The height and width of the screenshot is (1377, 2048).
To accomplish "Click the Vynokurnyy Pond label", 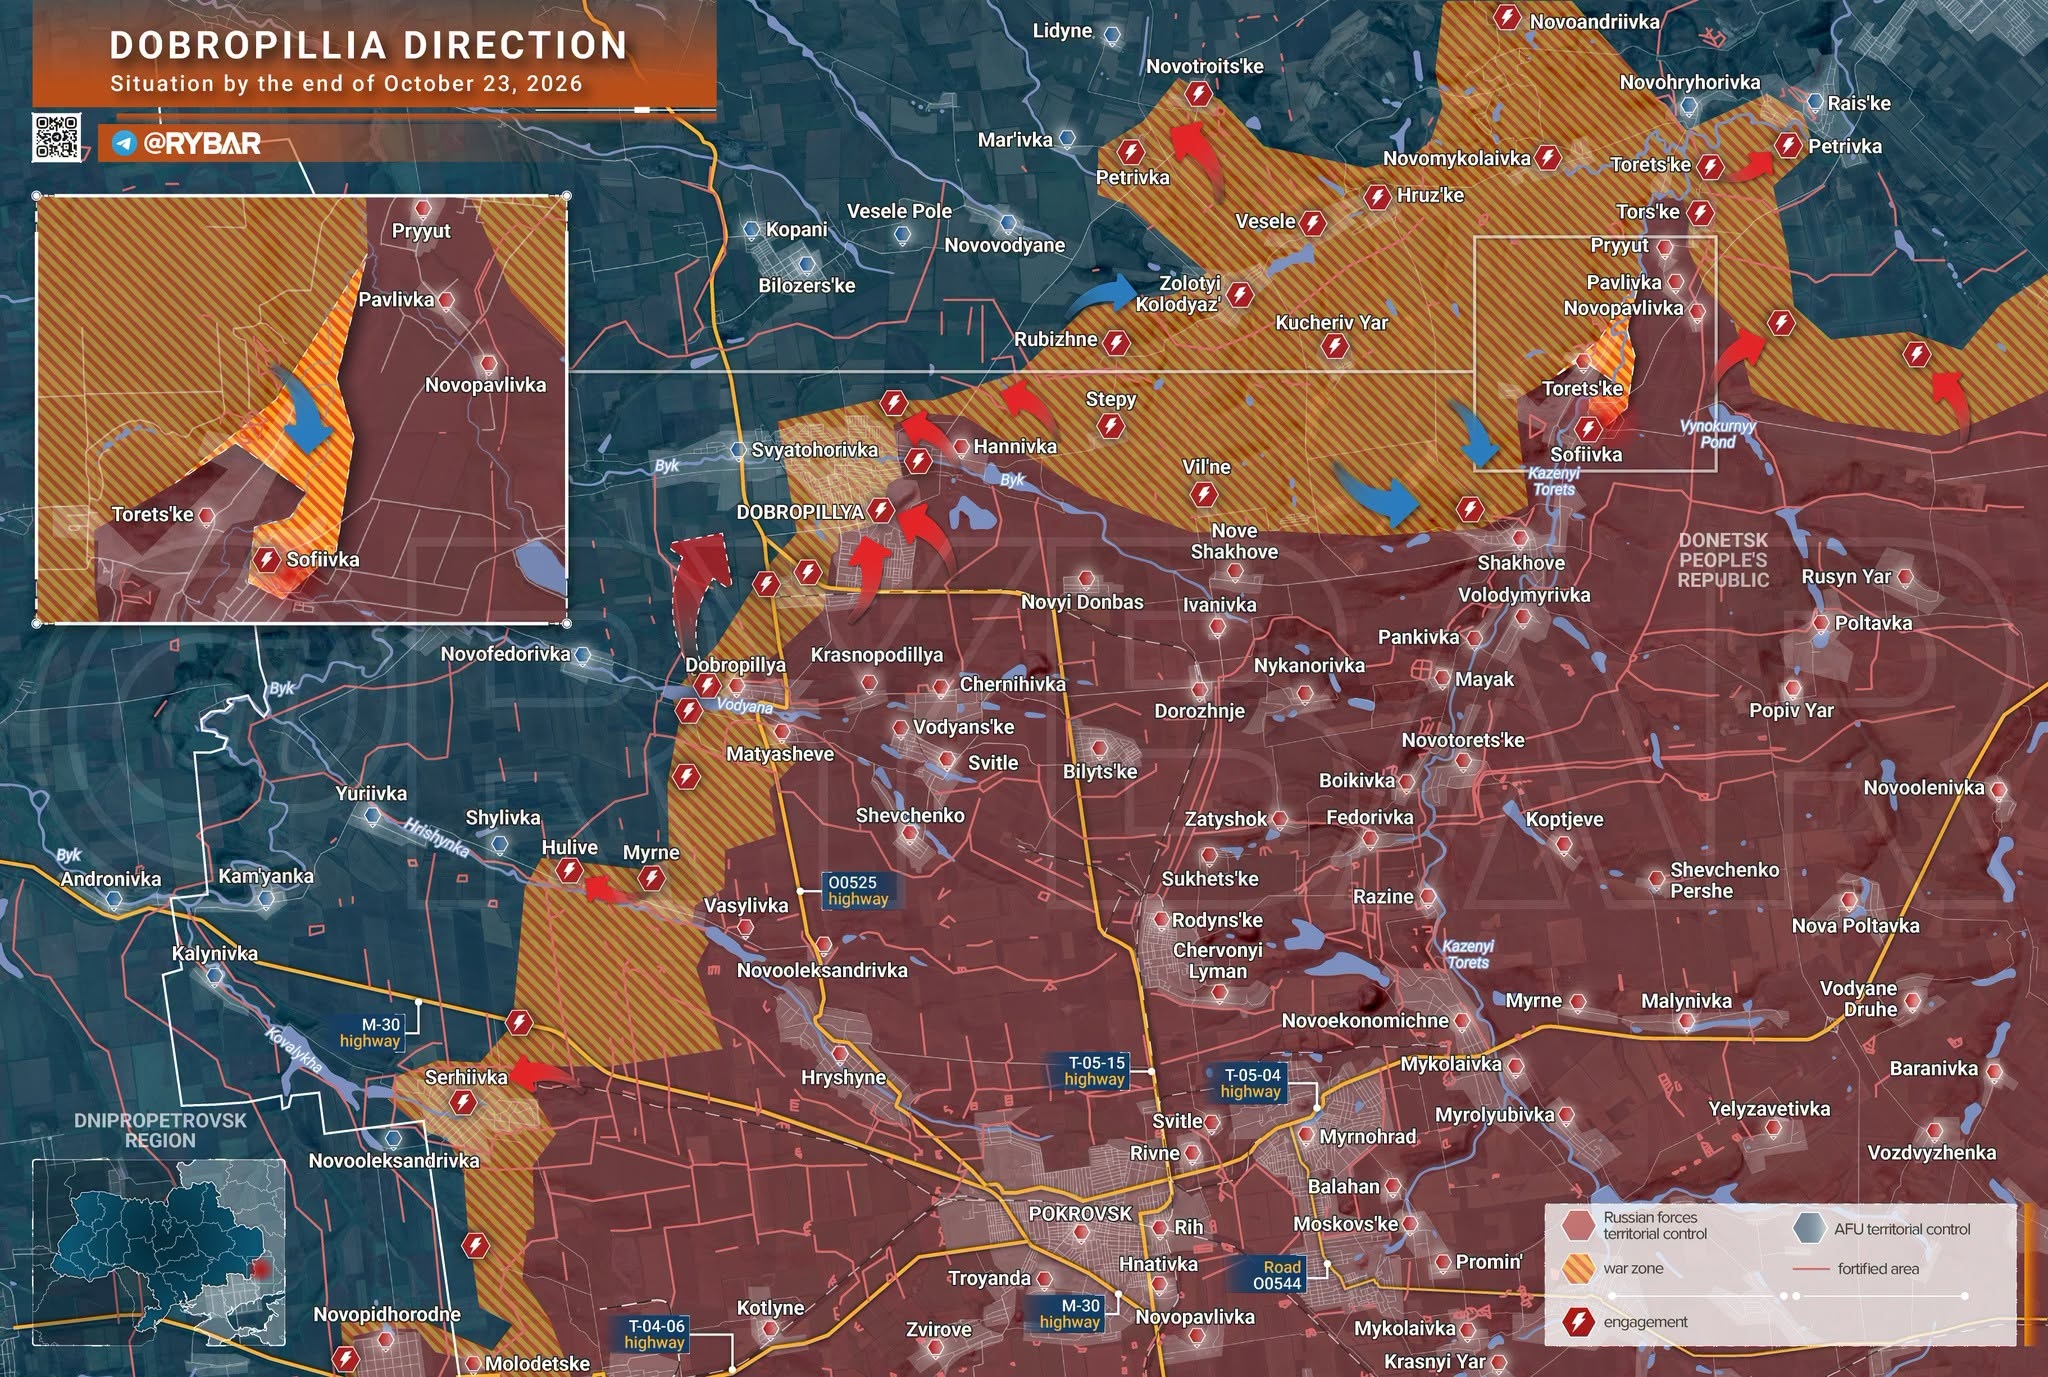I will (x=1718, y=434).
